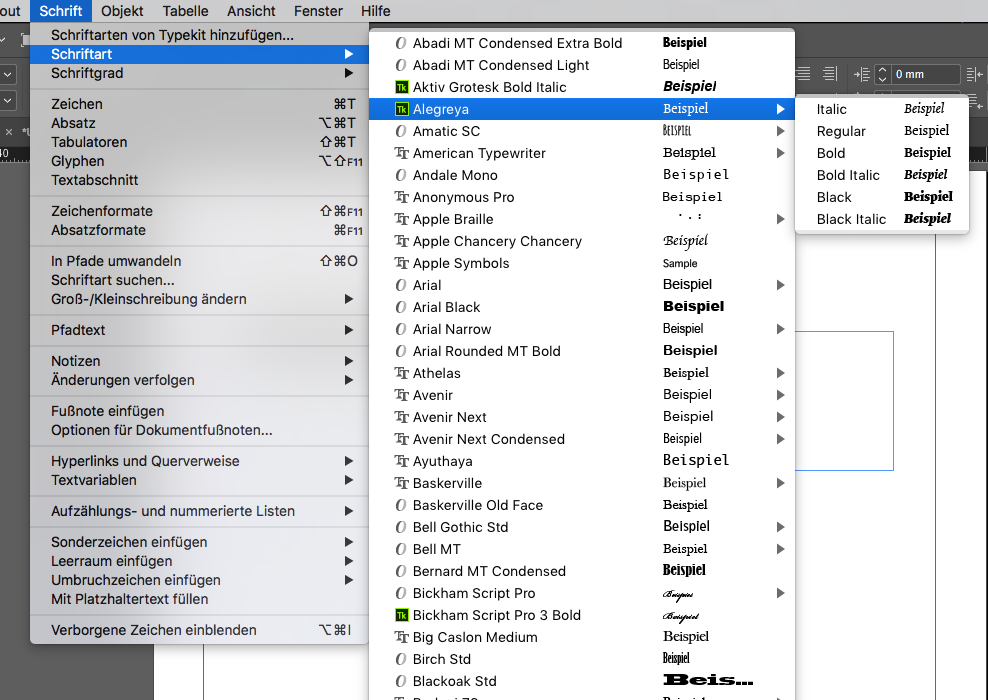Open the Objekt menu
This screenshot has width=988, height=700.
pos(122,11)
